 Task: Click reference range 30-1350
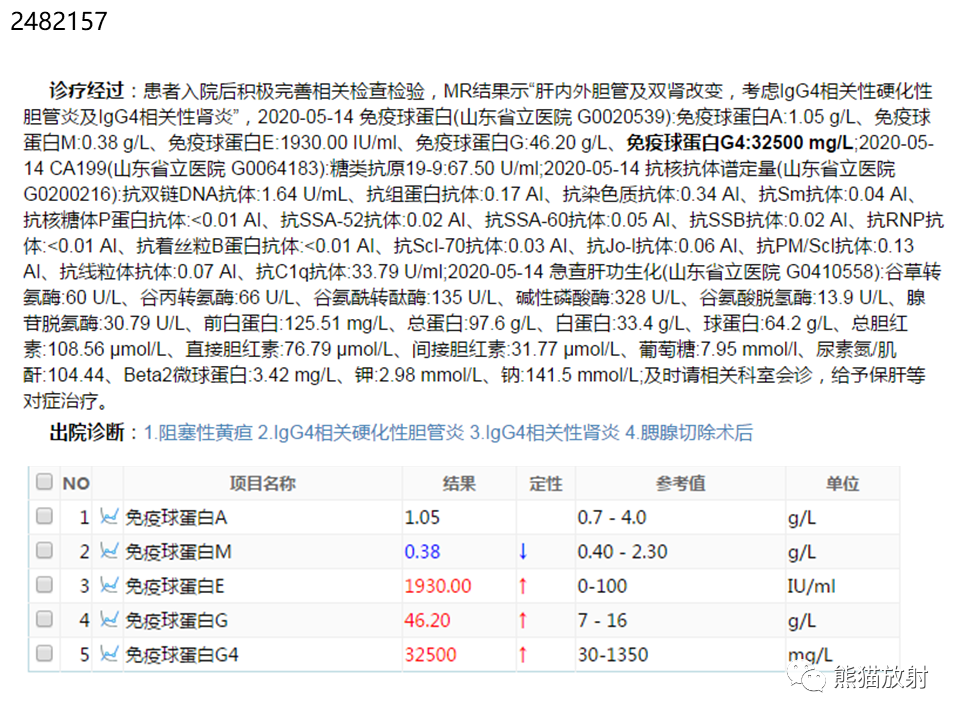(613, 654)
